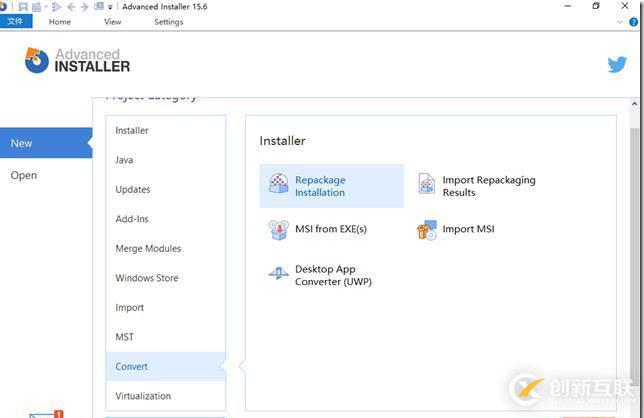Viewport: 644px width, 418px height.
Task: Switch to the Settings ribbon tab
Action: [x=168, y=22]
